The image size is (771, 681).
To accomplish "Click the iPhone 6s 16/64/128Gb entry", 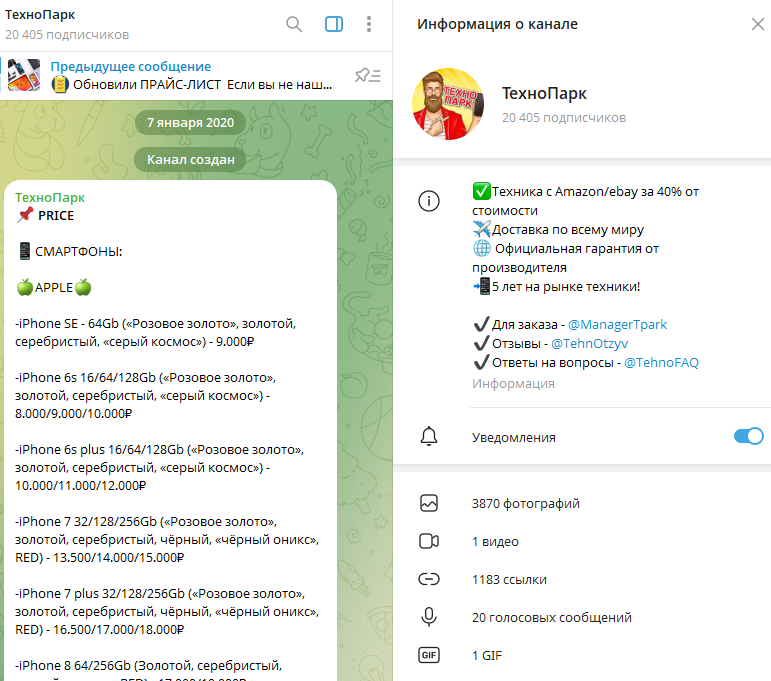I will click(x=146, y=396).
